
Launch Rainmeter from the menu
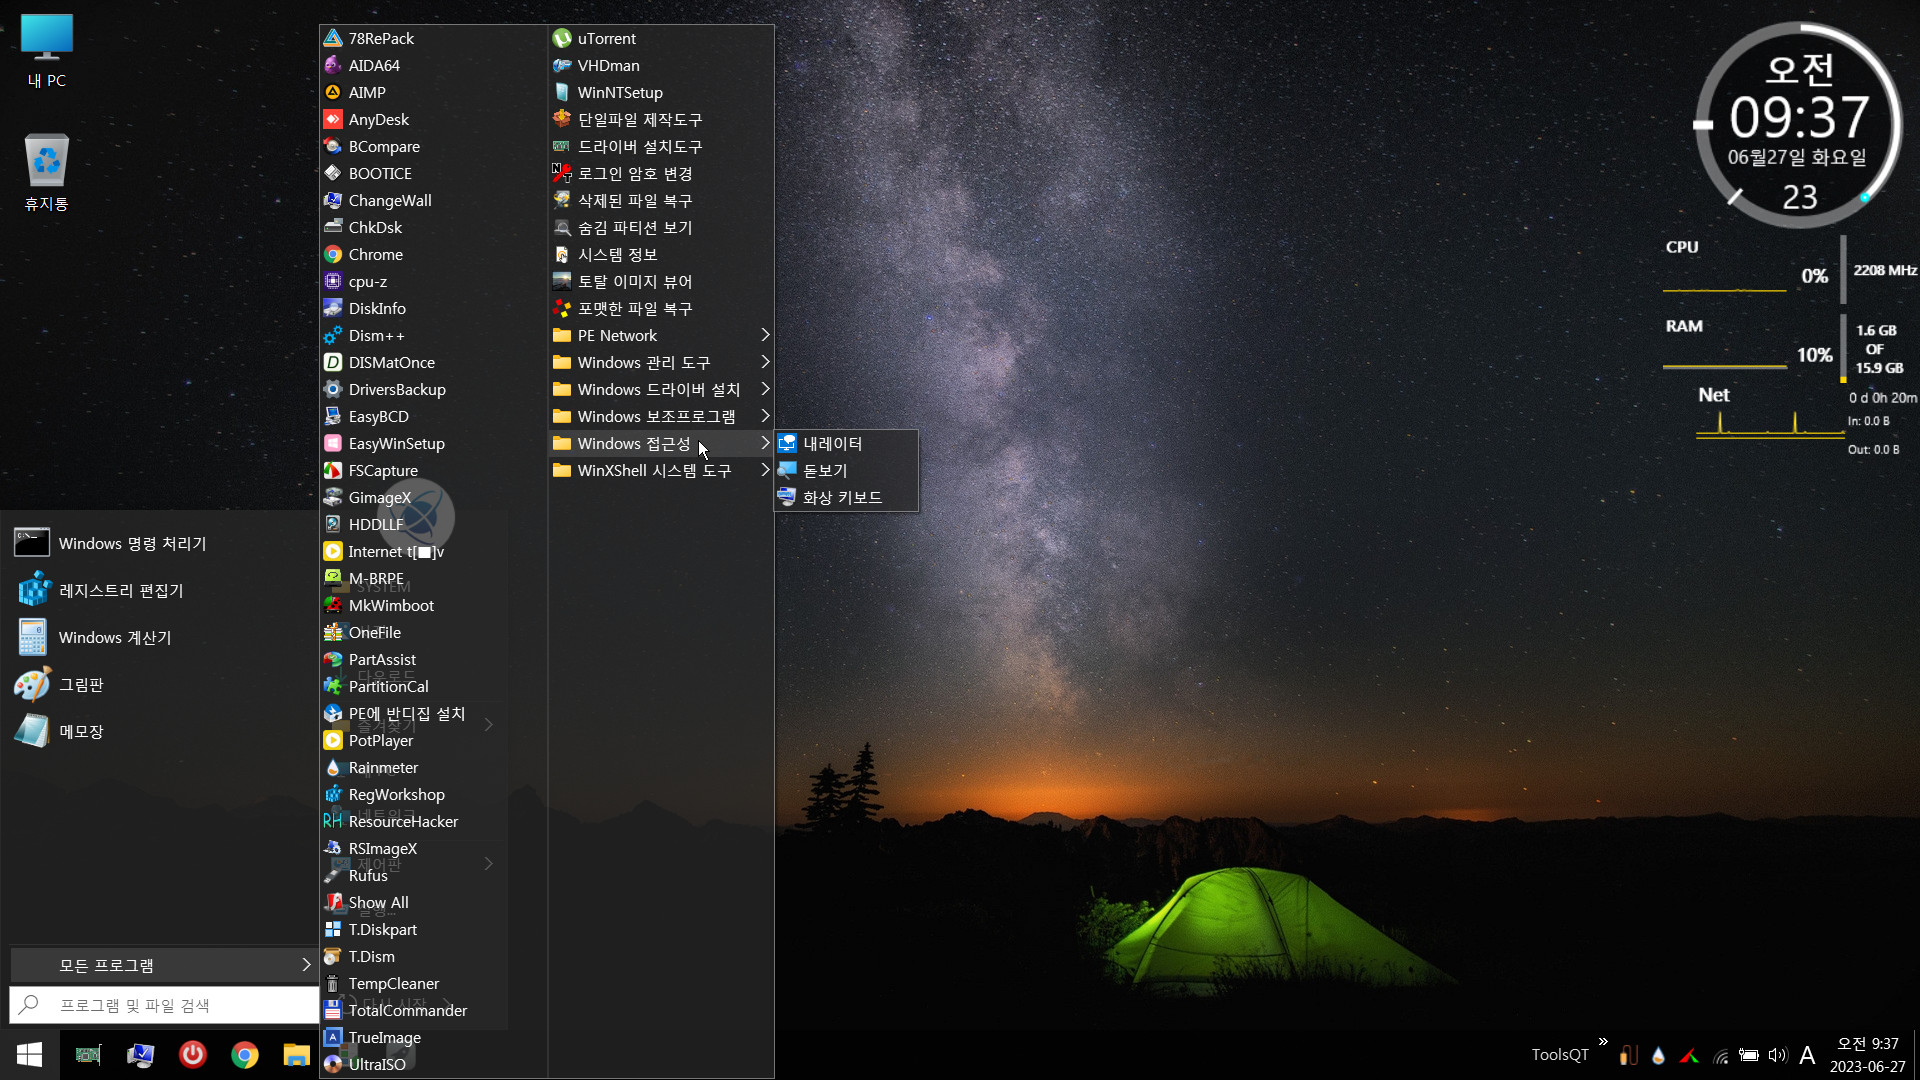pos(433,767)
